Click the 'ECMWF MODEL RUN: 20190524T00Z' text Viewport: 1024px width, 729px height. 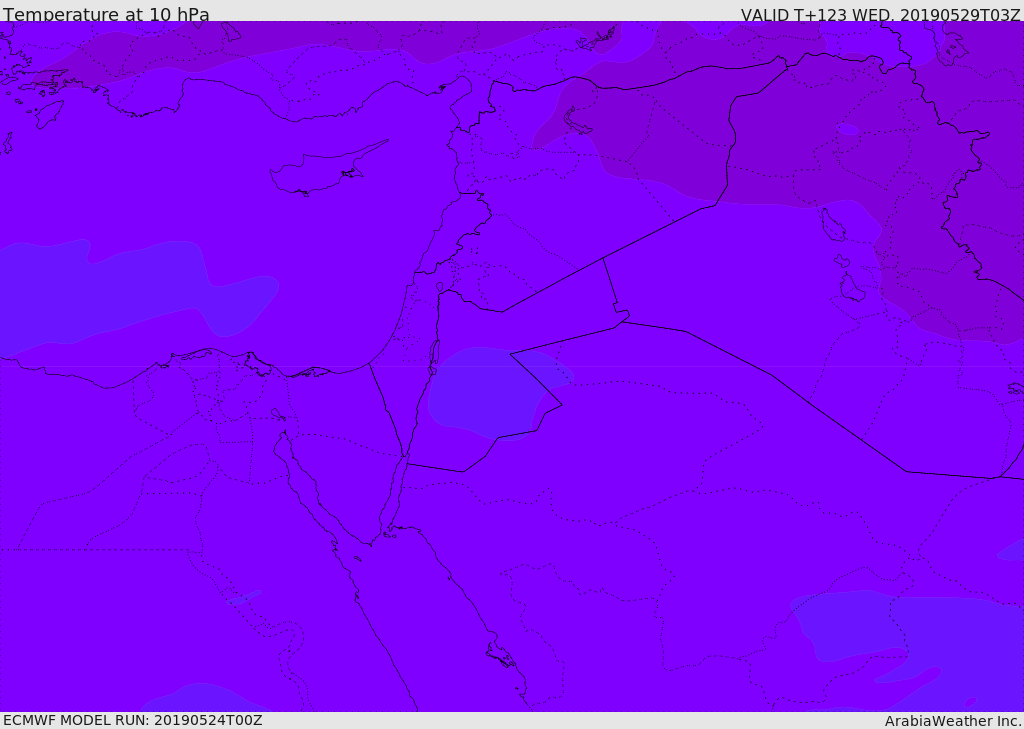[x=133, y=720]
